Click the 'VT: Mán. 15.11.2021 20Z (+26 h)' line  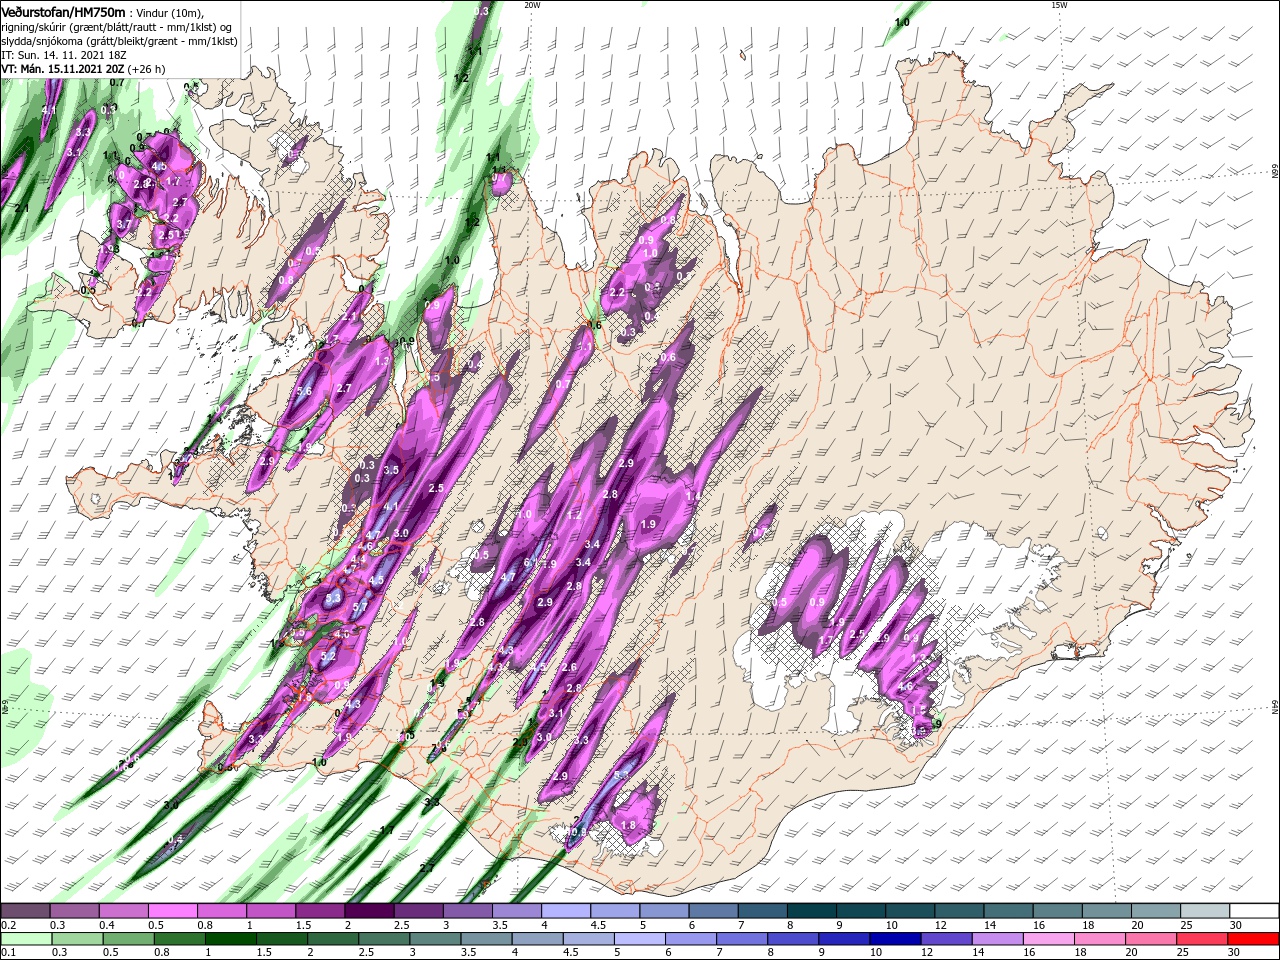click(x=83, y=69)
